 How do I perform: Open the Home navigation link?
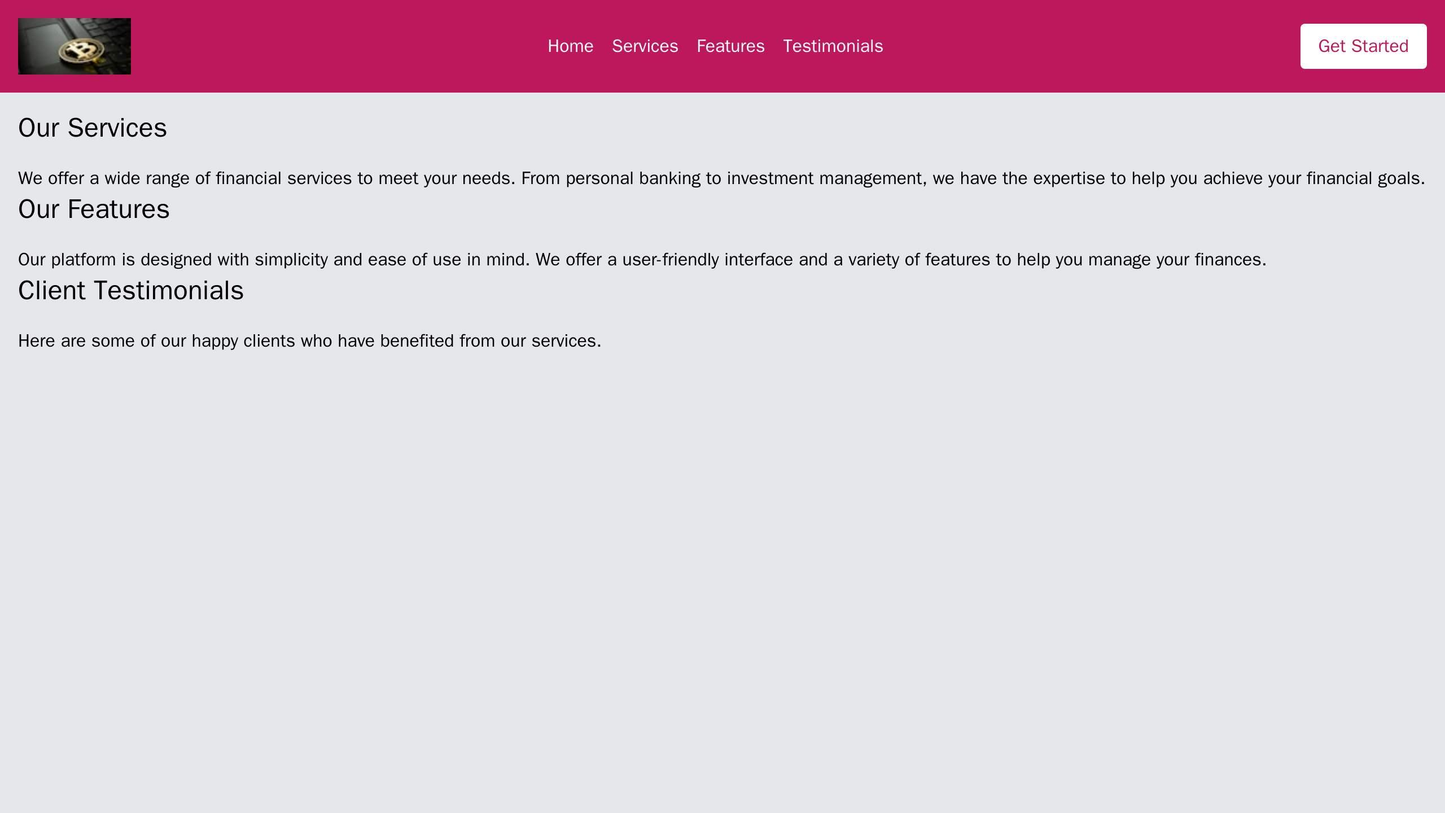click(x=570, y=46)
